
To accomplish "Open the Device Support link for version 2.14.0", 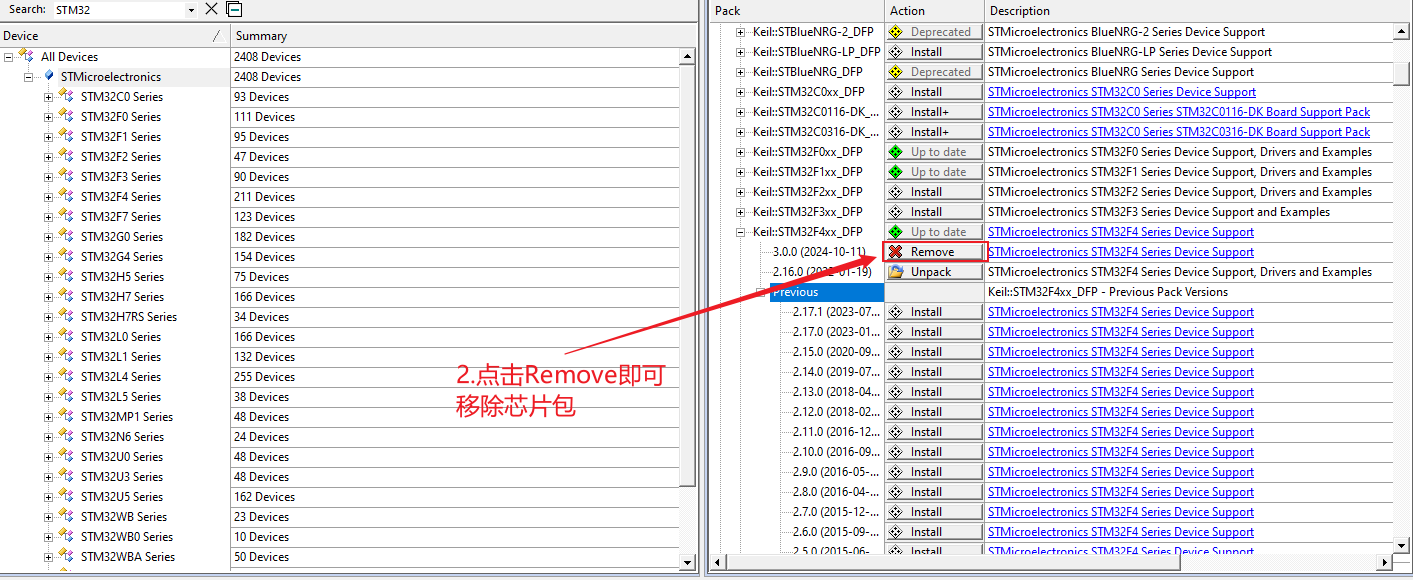I will coord(1121,372).
